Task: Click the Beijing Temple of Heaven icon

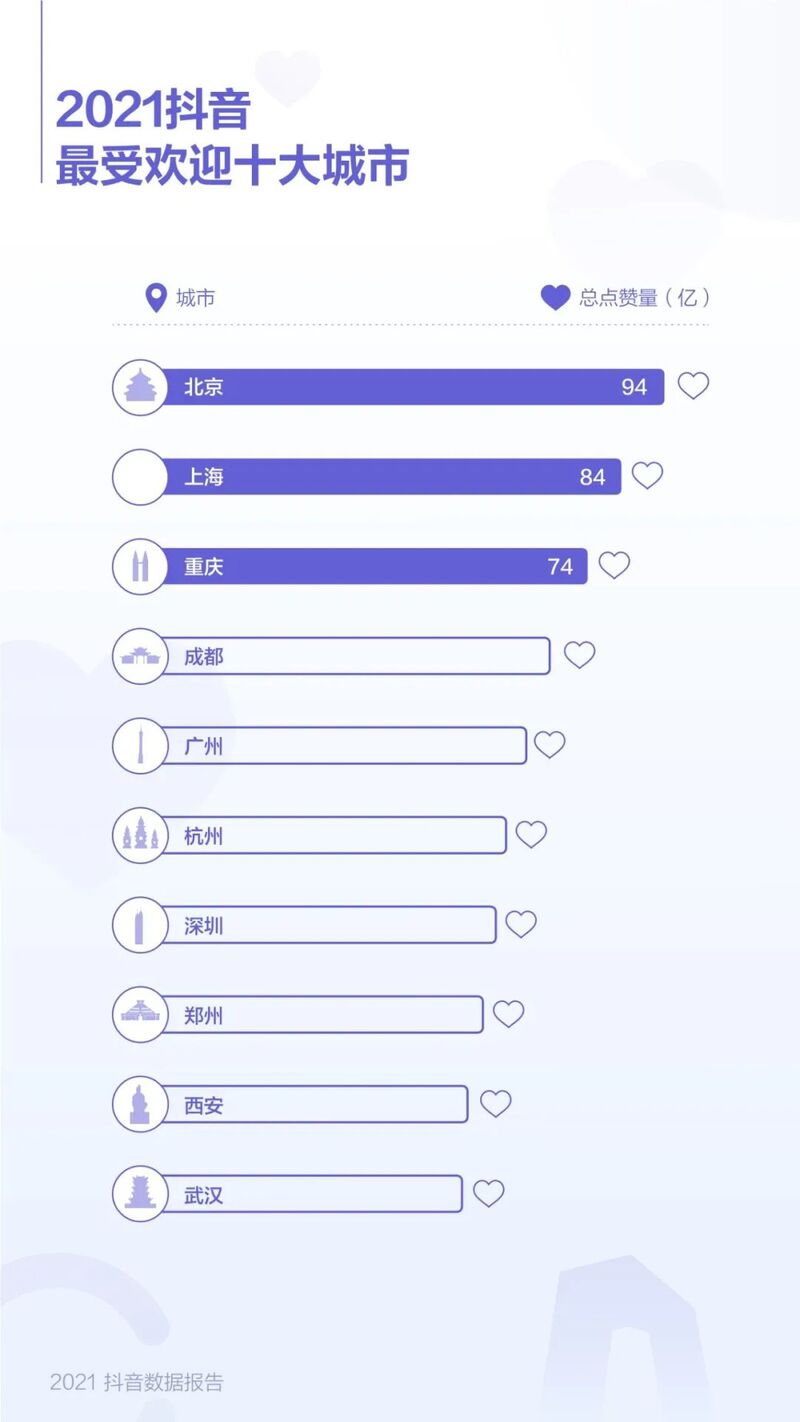Action: pos(140,387)
